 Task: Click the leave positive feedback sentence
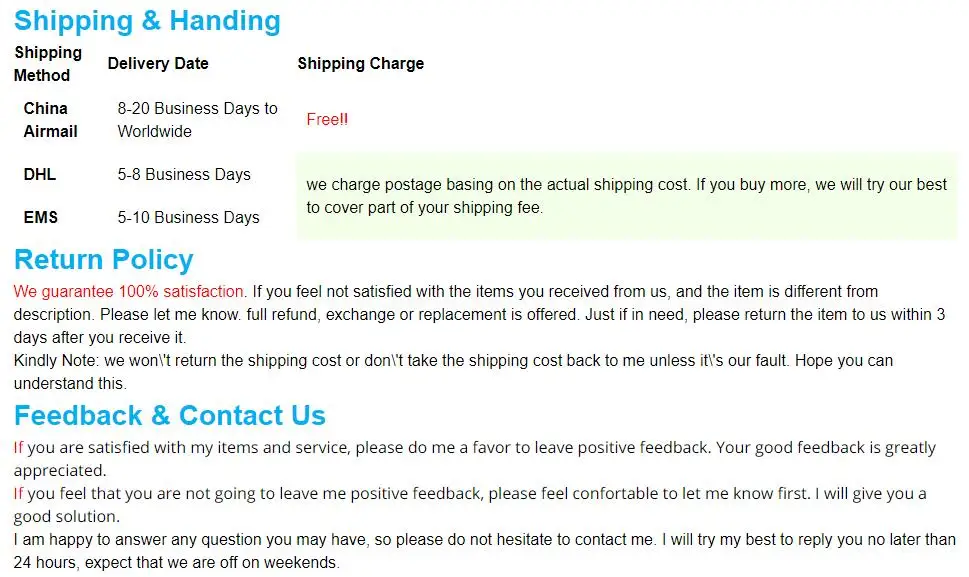[475, 459]
